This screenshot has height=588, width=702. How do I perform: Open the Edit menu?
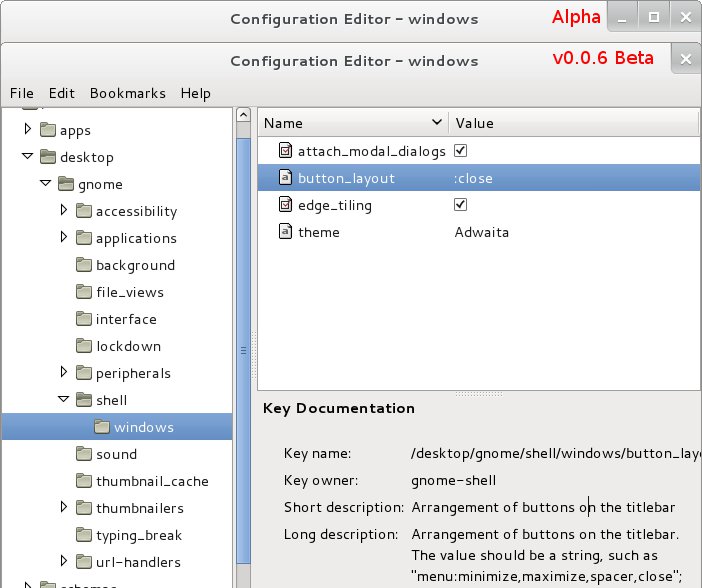61,93
